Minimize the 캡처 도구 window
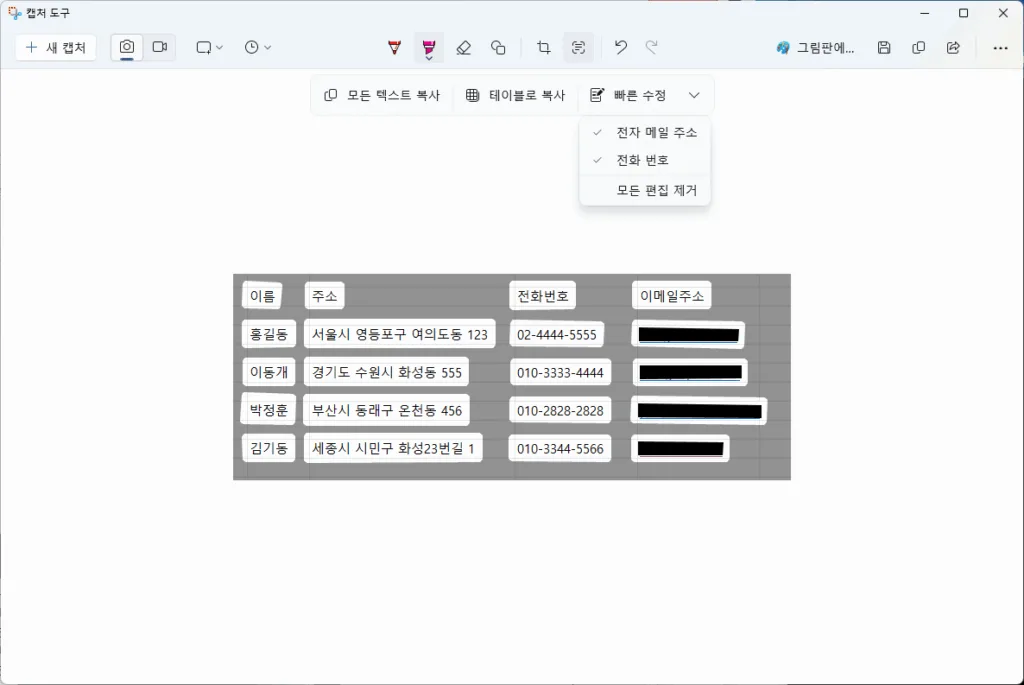 point(925,13)
